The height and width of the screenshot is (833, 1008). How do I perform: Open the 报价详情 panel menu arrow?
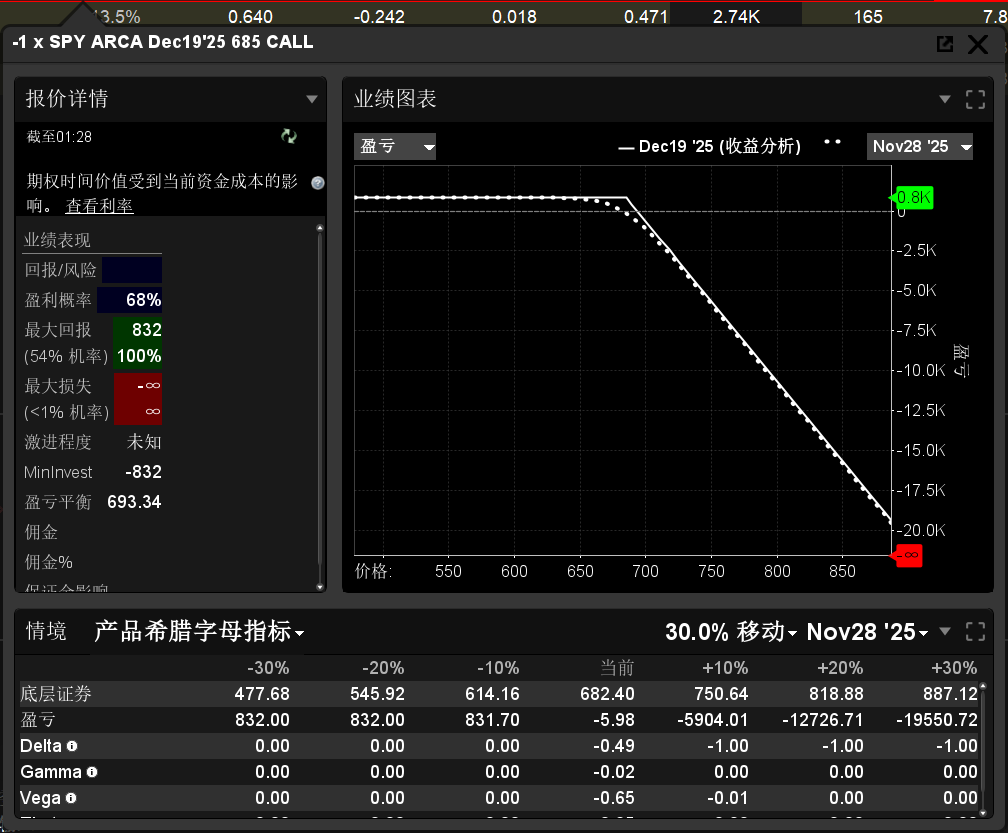click(x=312, y=99)
